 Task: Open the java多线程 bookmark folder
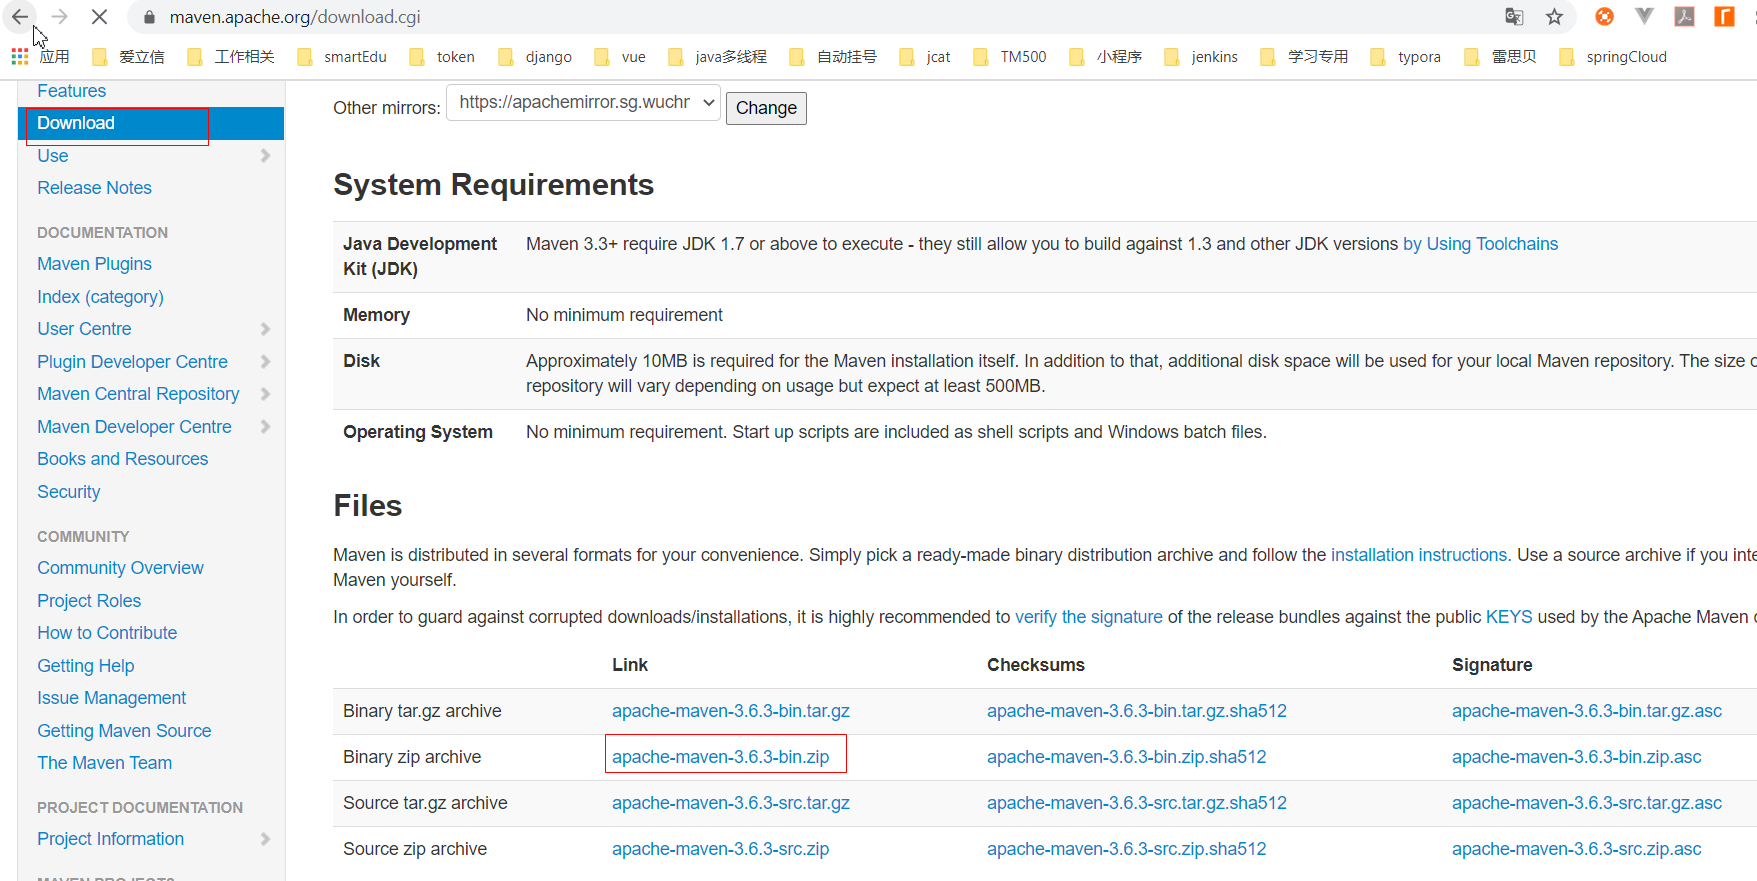coord(717,57)
